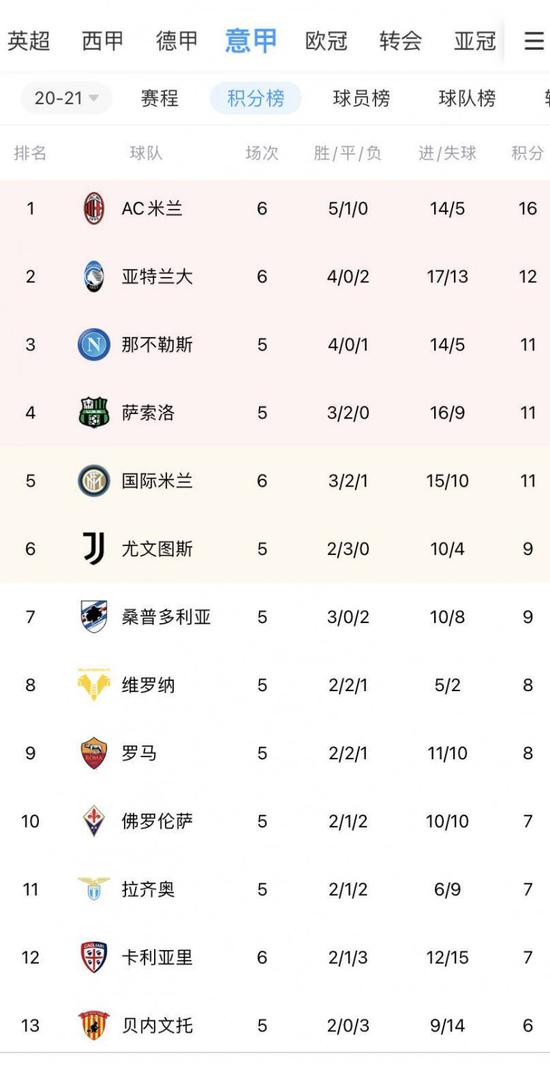550x1065 pixels.
Task: Open the 球队榜 team ranking tab
Action: [x=467, y=98]
